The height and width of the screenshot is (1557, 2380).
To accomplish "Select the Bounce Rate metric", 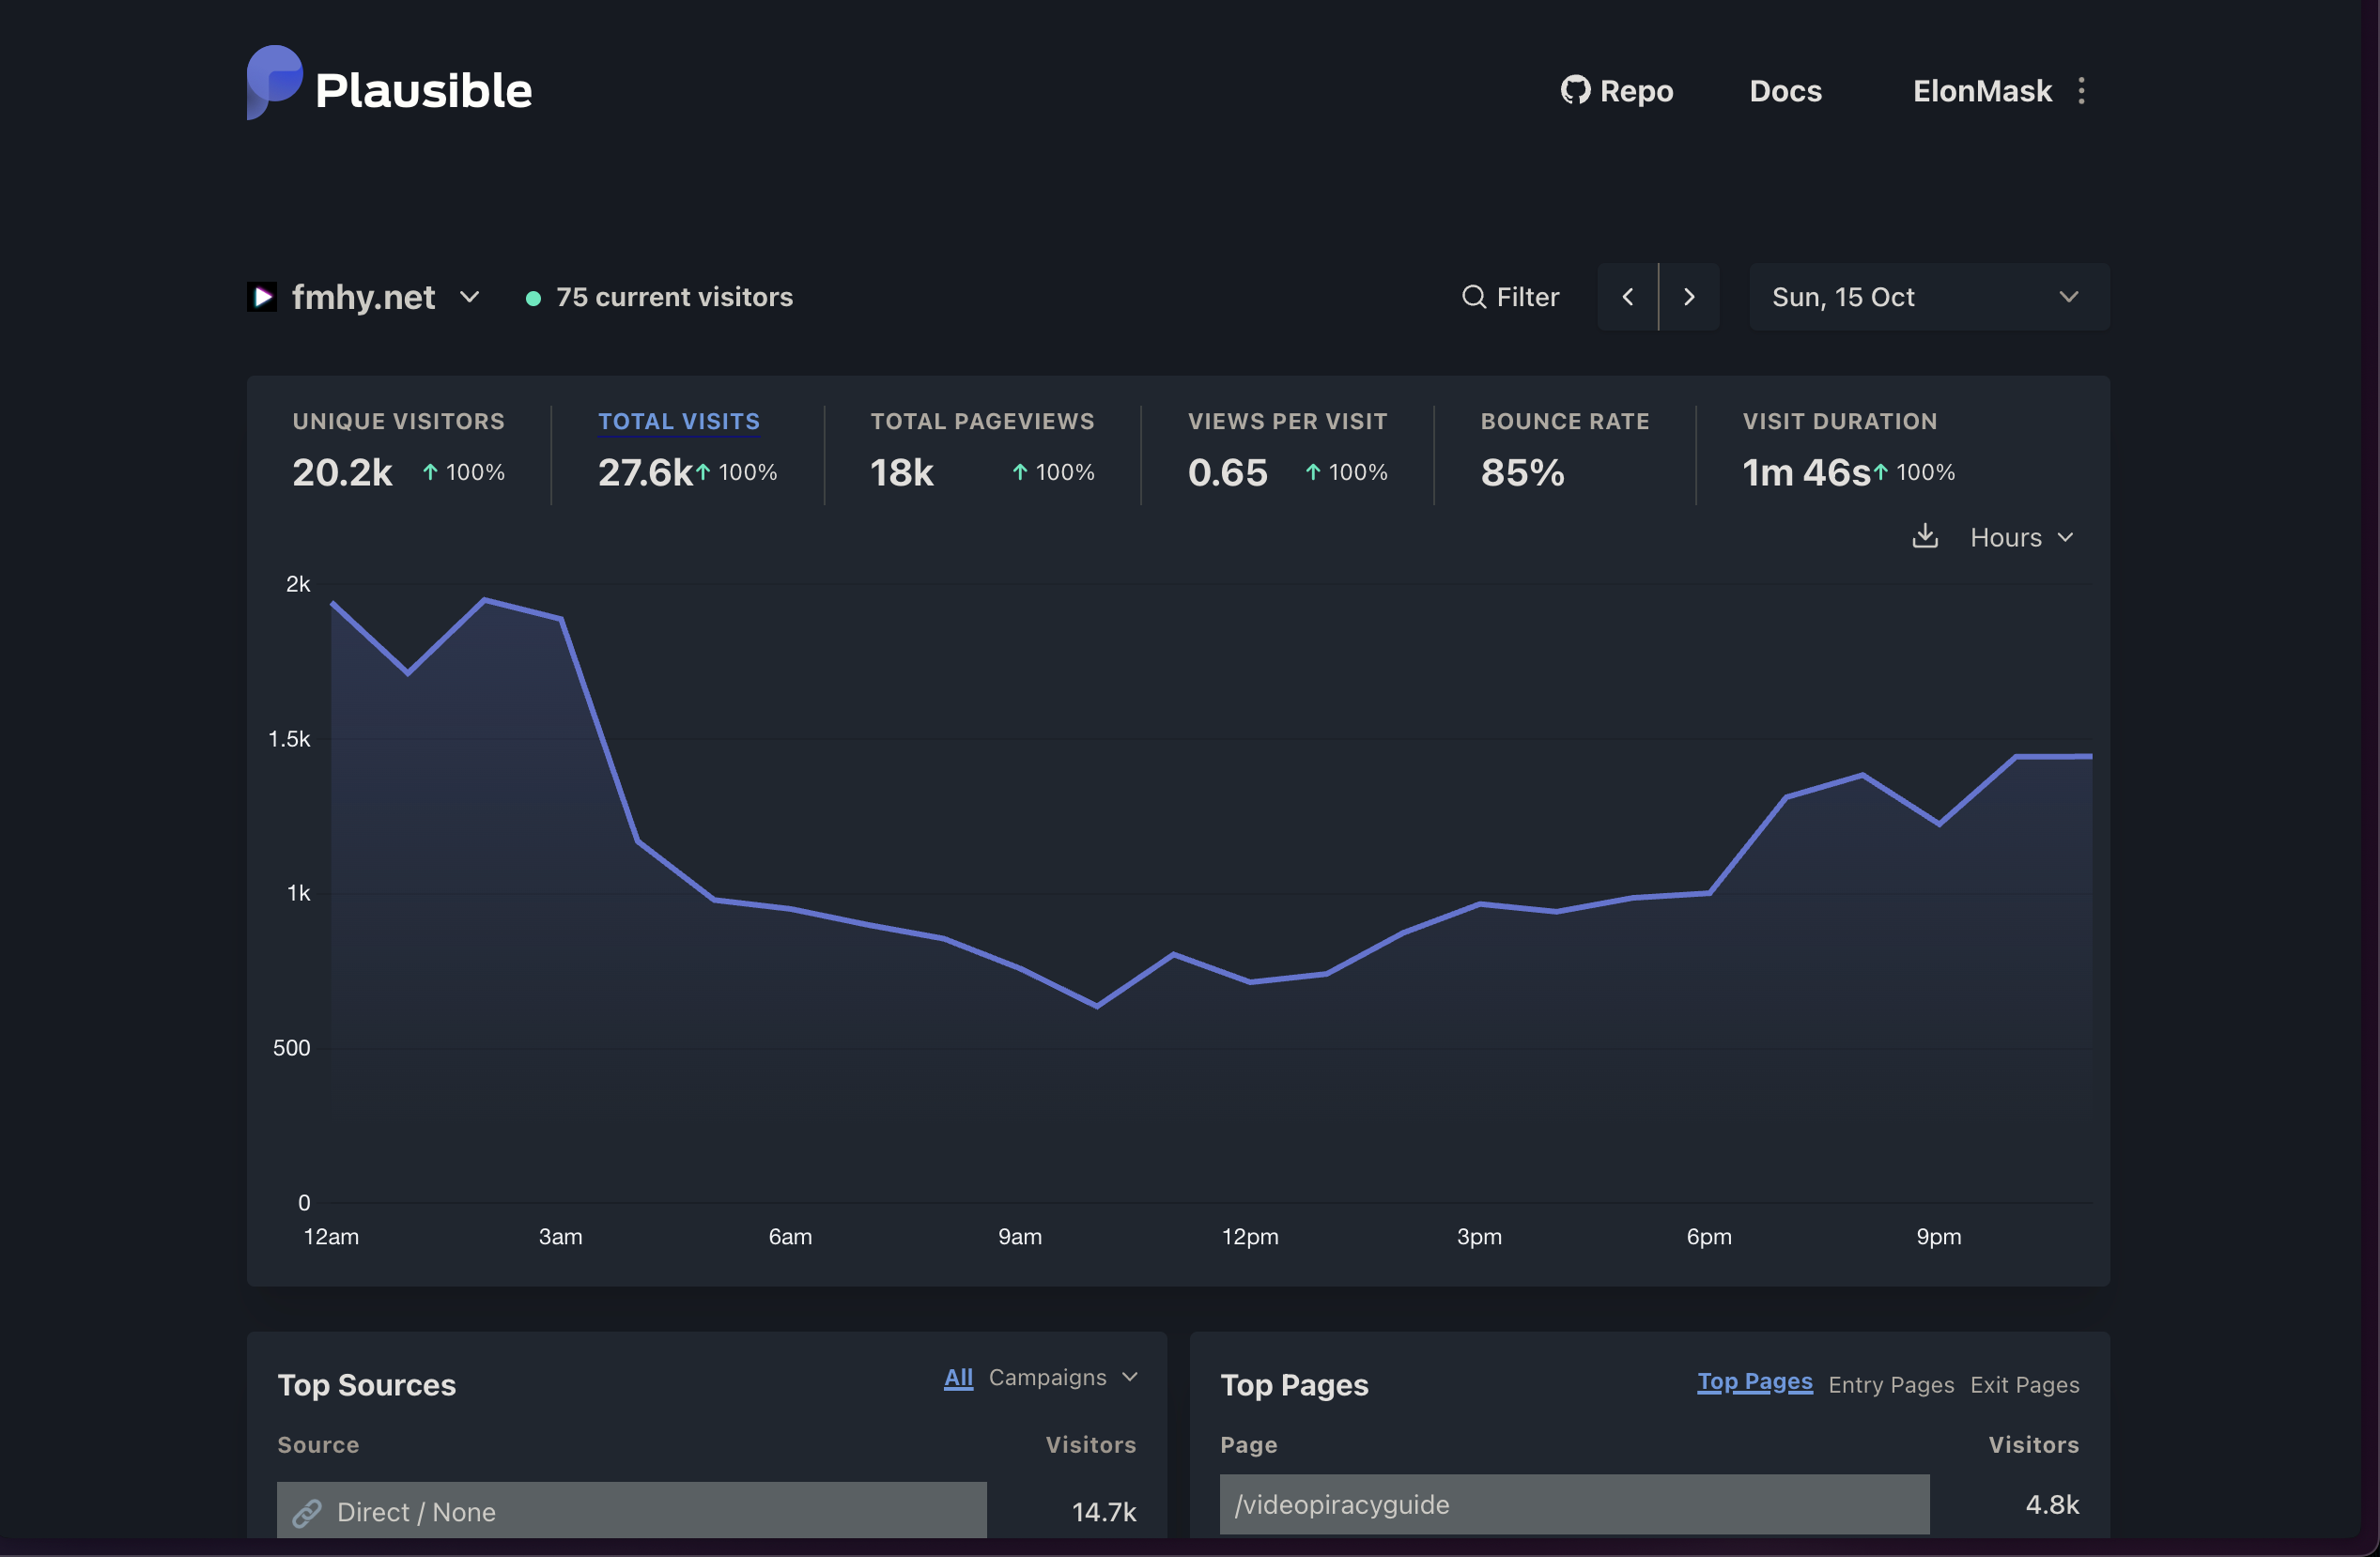I will [1564, 422].
